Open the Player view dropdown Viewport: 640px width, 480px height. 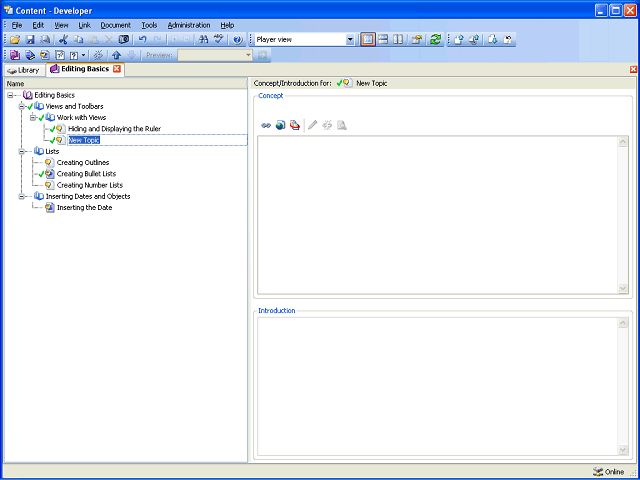coord(350,40)
